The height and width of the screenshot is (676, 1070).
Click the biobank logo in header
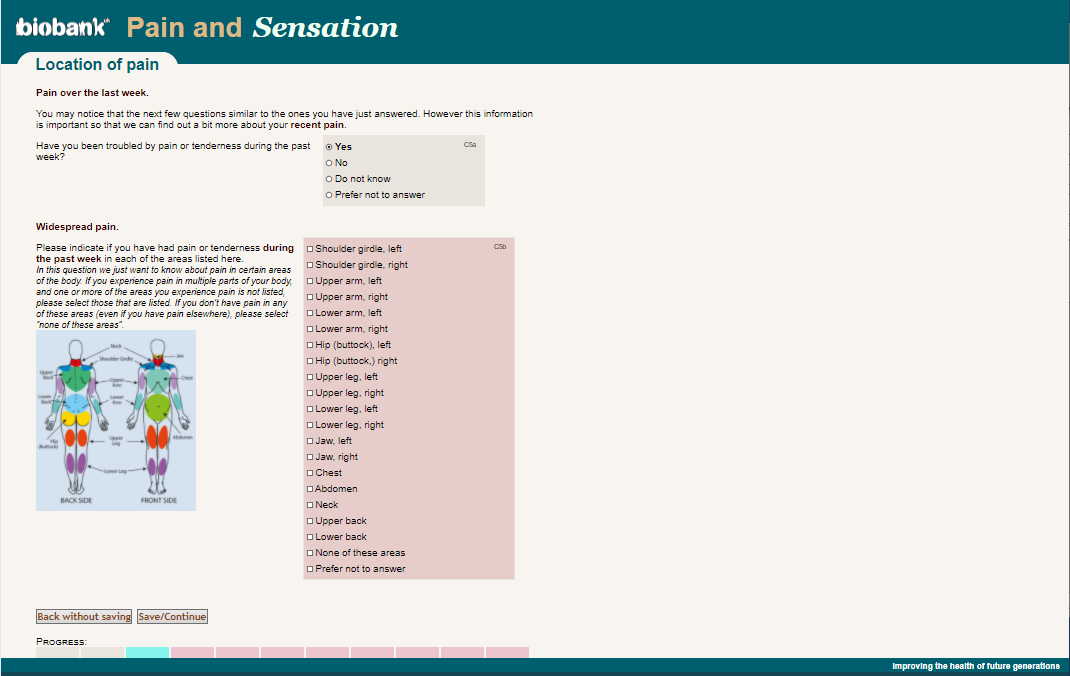63,27
